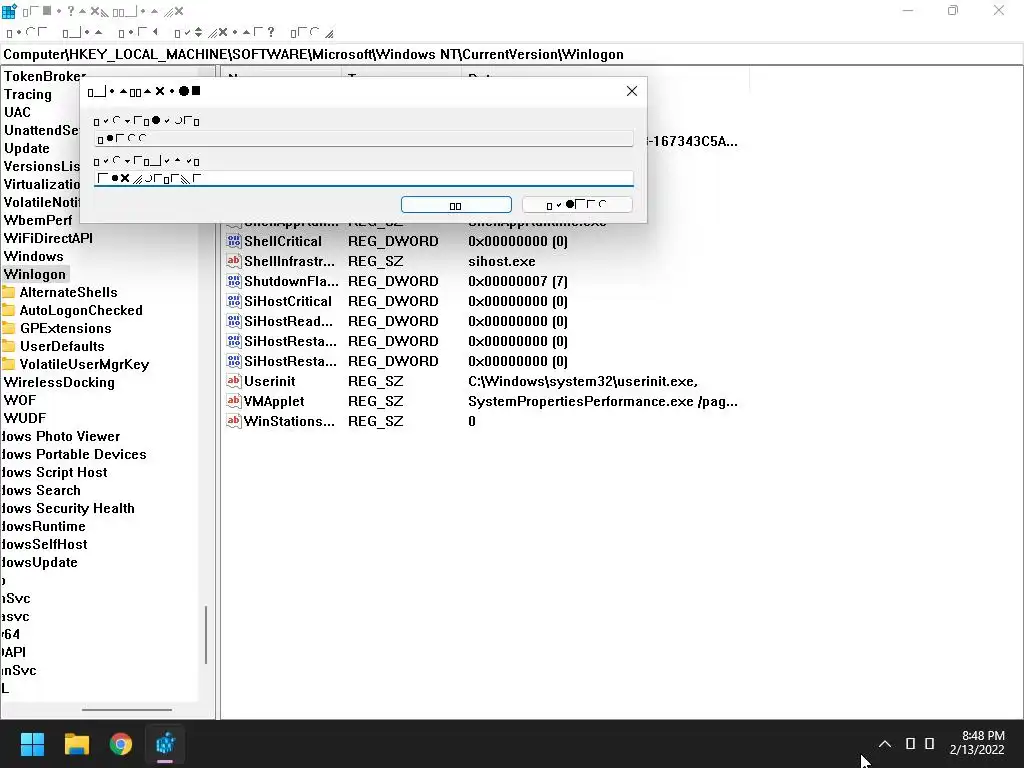This screenshot has height=768, width=1024.
Task: Close the edit string dialog with X
Action: [632, 91]
